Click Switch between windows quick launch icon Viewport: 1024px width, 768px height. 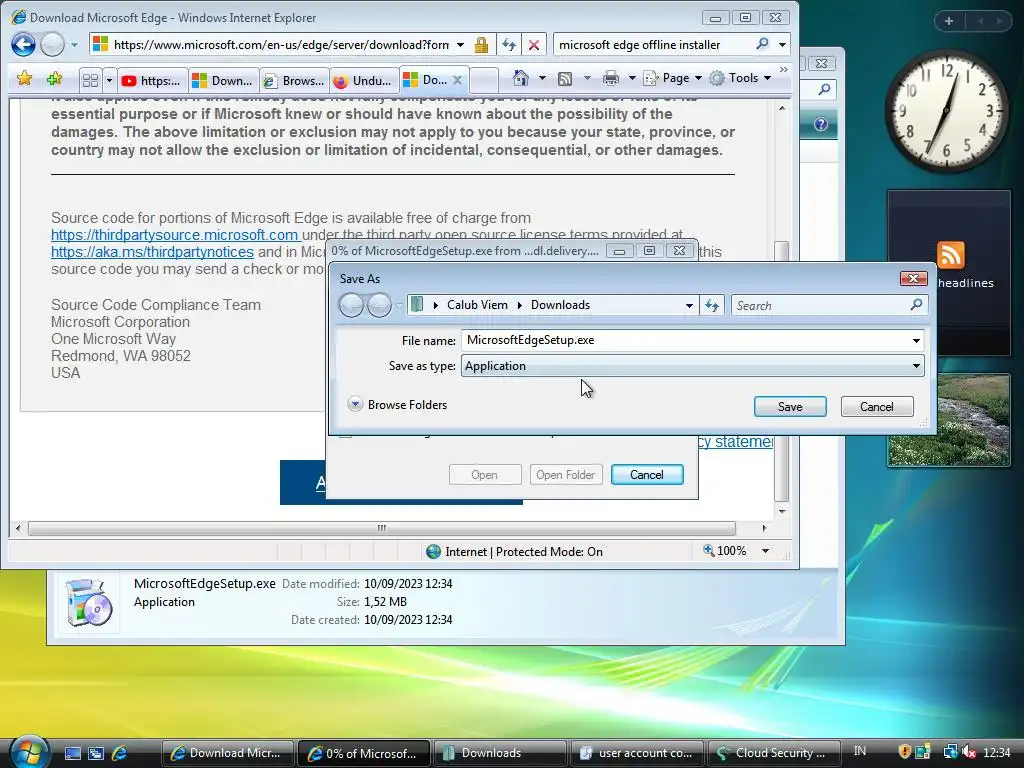tap(96, 753)
